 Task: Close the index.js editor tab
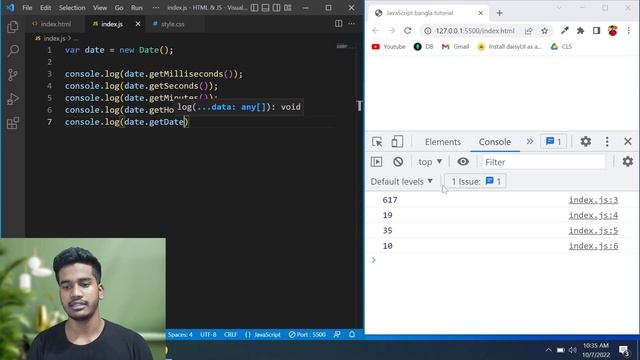pyautogui.click(x=138, y=24)
